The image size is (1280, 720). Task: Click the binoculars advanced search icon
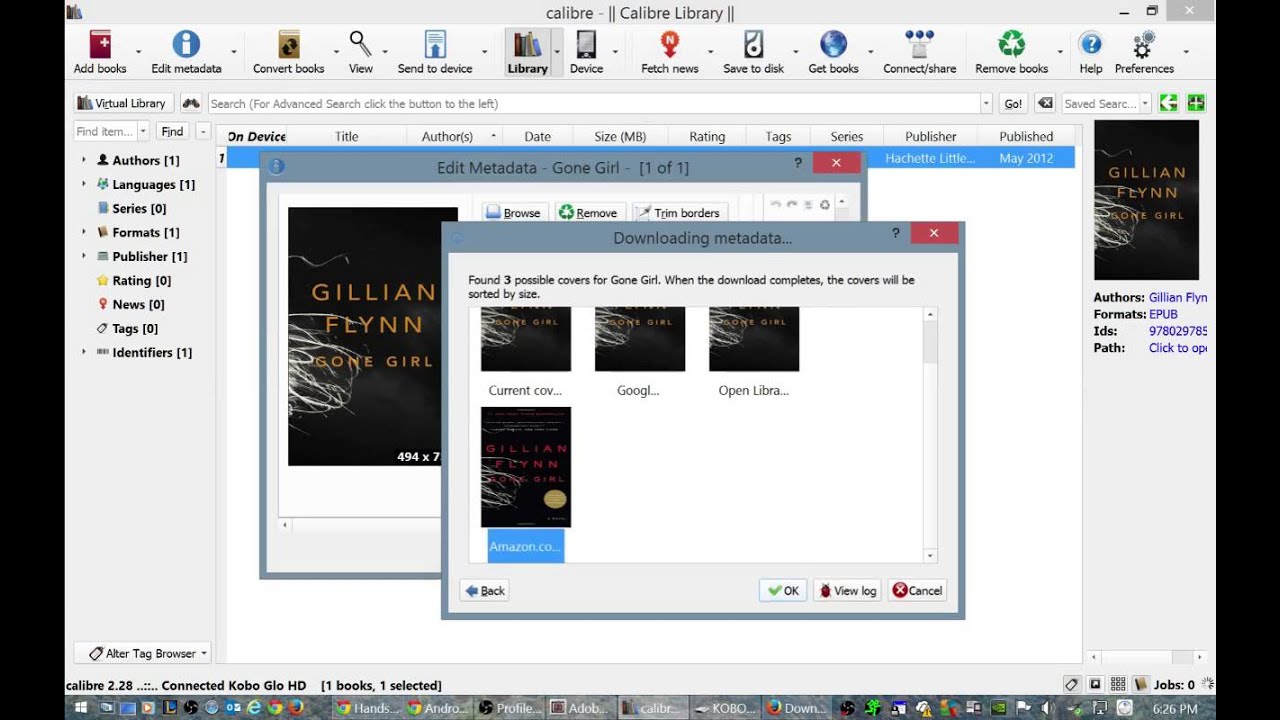tap(190, 103)
